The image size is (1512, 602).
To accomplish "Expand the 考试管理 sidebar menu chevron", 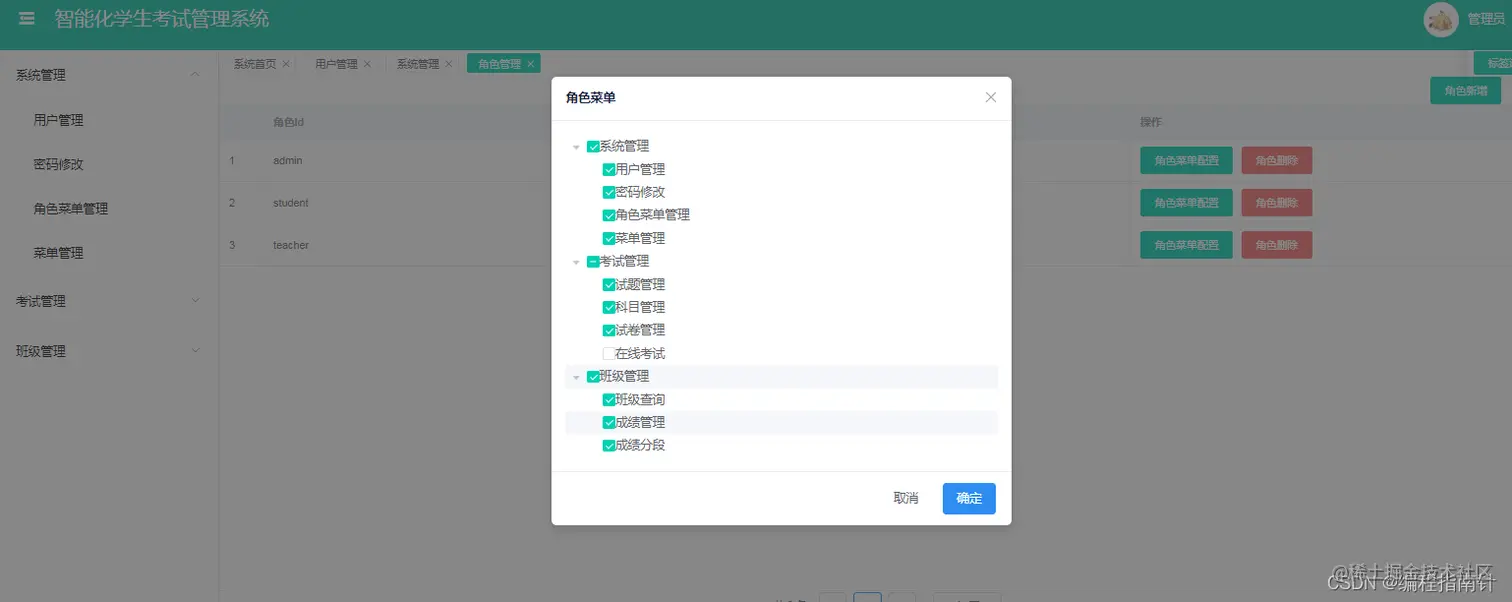I will click(x=195, y=301).
